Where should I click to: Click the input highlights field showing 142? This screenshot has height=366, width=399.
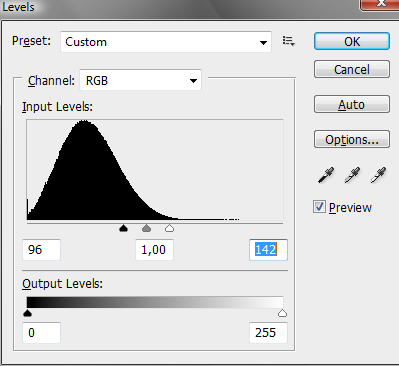pos(268,250)
